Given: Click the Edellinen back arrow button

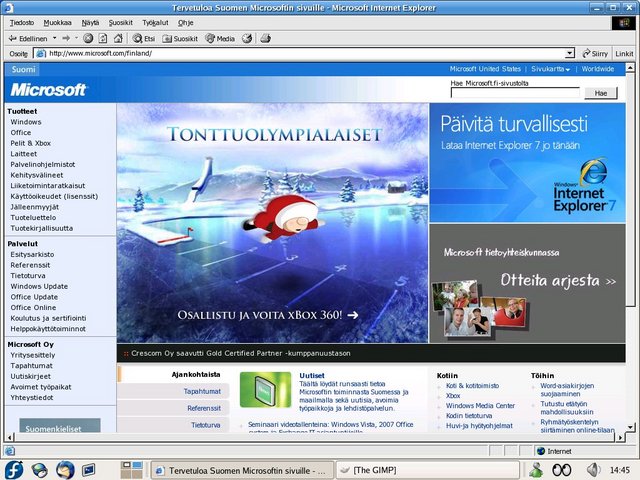Looking at the screenshot, I should (x=28, y=38).
